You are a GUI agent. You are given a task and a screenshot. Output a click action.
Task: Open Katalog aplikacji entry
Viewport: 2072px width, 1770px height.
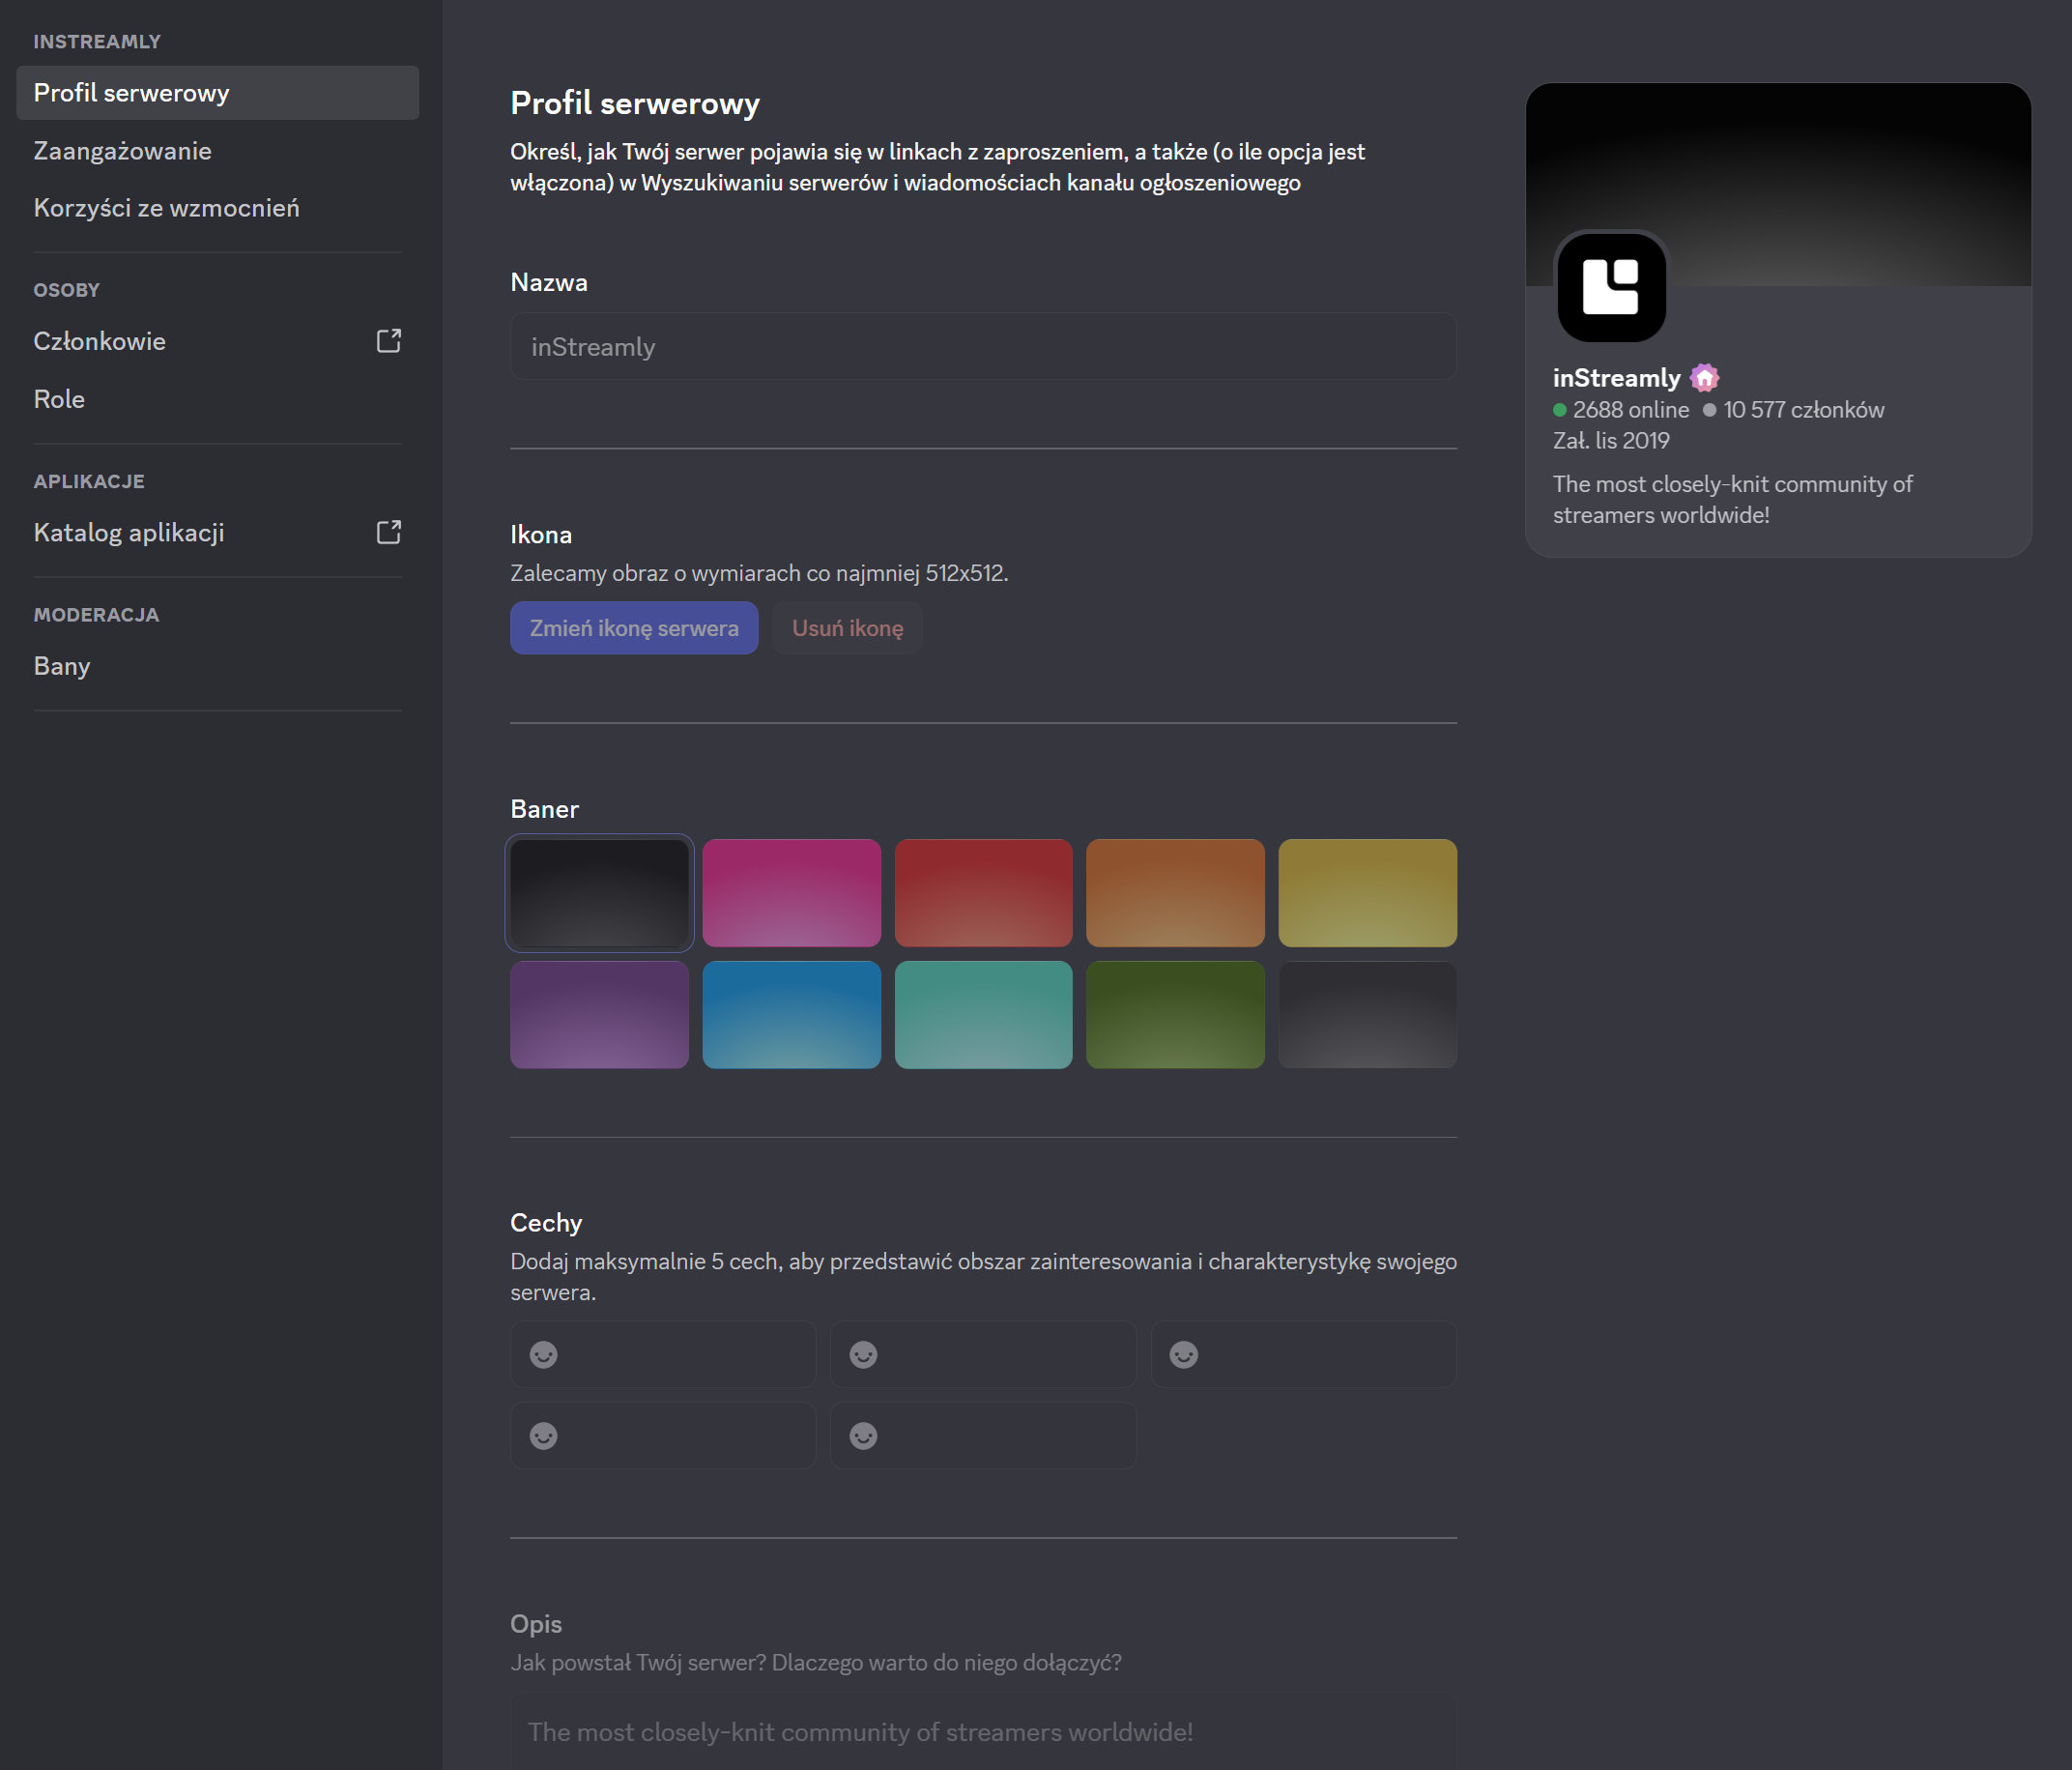coord(217,532)
